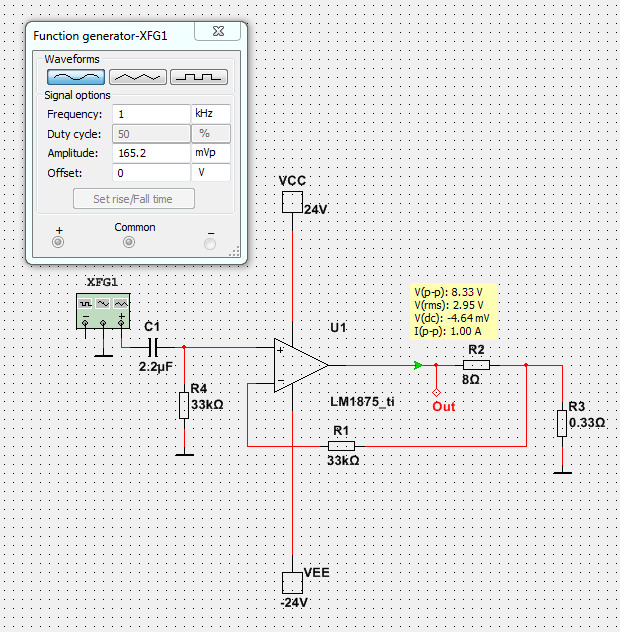Select resistor R4 symbol
The height and width of the screenshot is (632, 620).
[184, 406]
